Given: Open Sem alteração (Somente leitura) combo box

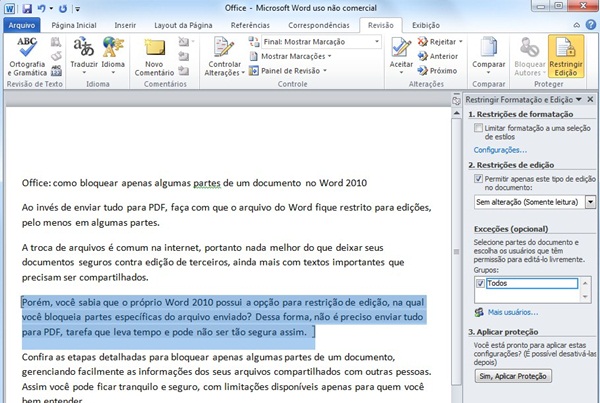Looking at the screenshot, I should point(535,202).
